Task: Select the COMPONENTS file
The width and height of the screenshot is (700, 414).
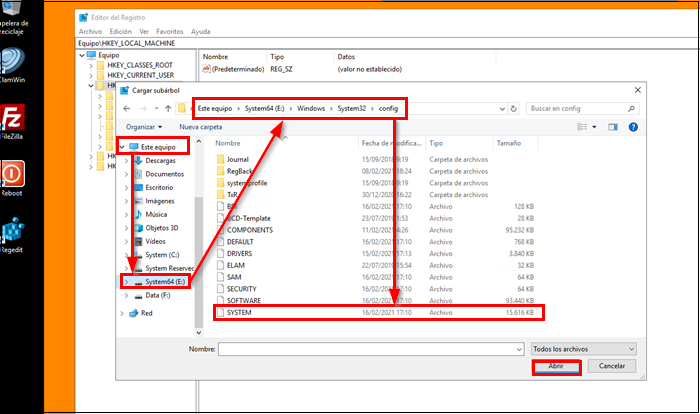Action: point(250,230)
